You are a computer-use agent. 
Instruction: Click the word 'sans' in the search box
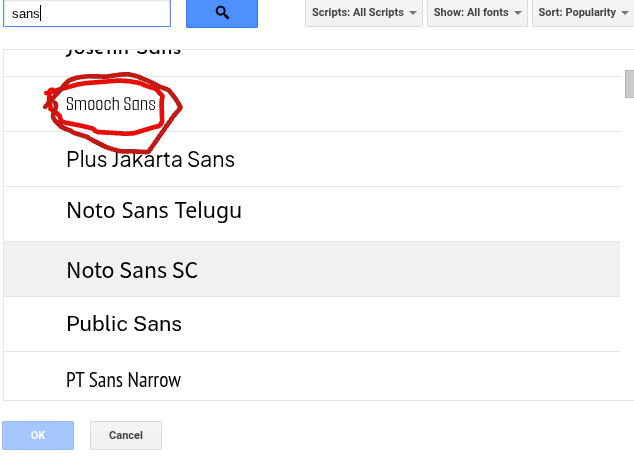[x=25, y=13]
